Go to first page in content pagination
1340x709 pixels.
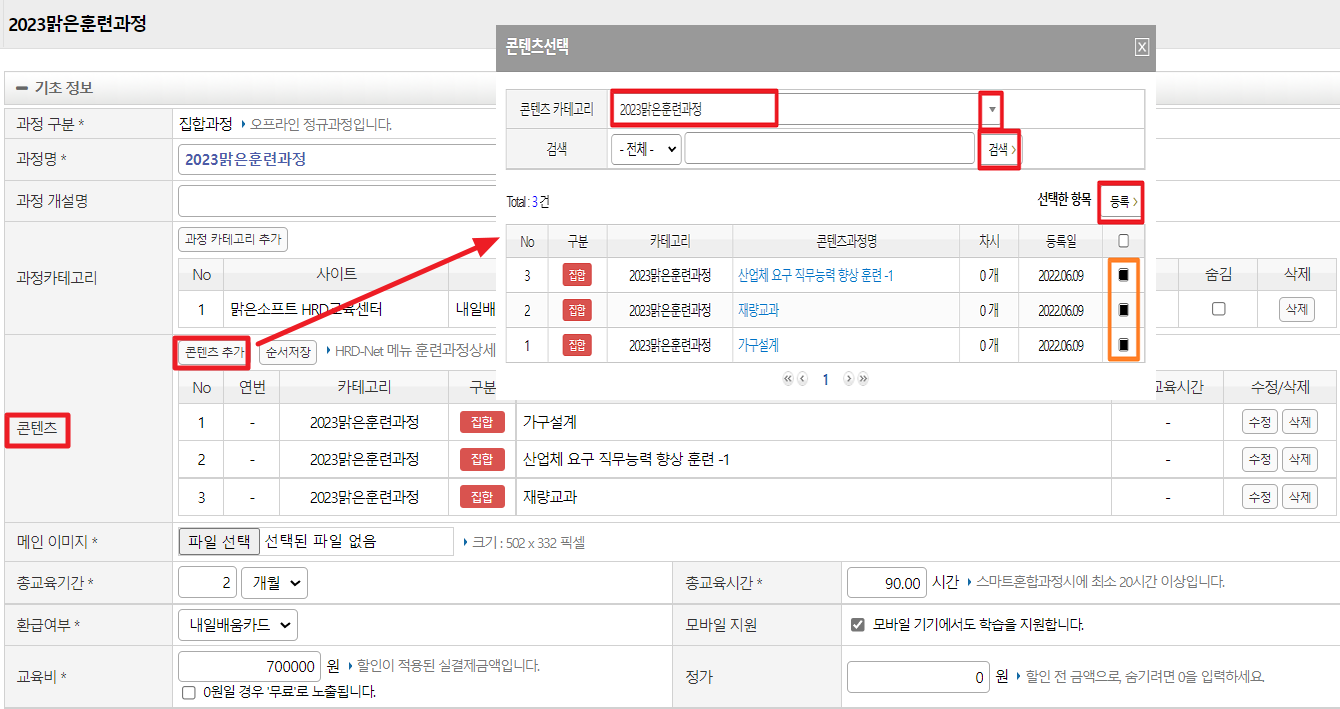pyautogui.click(x=788, y=379)
